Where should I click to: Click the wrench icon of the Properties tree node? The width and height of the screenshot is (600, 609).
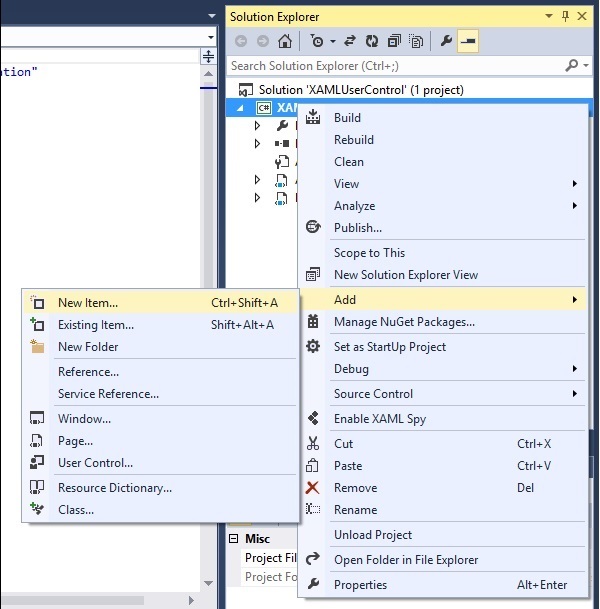coord(282,125)
